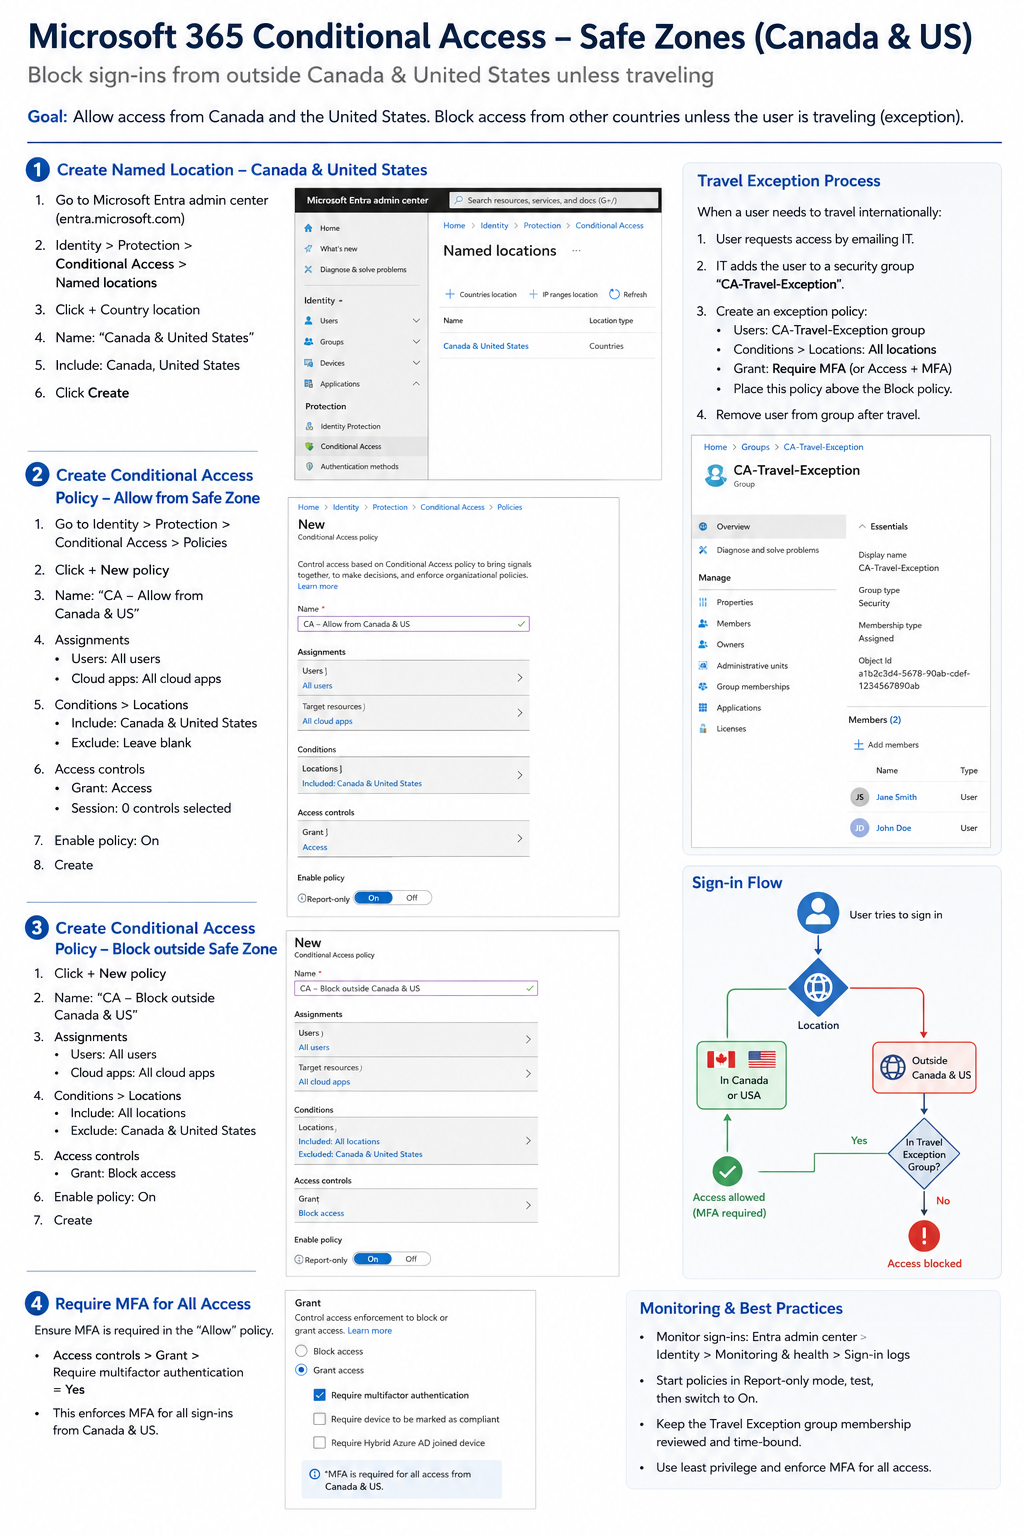
Task: Expand the Users chevron in Identity sidebar
Action: (x=416, y=321)
